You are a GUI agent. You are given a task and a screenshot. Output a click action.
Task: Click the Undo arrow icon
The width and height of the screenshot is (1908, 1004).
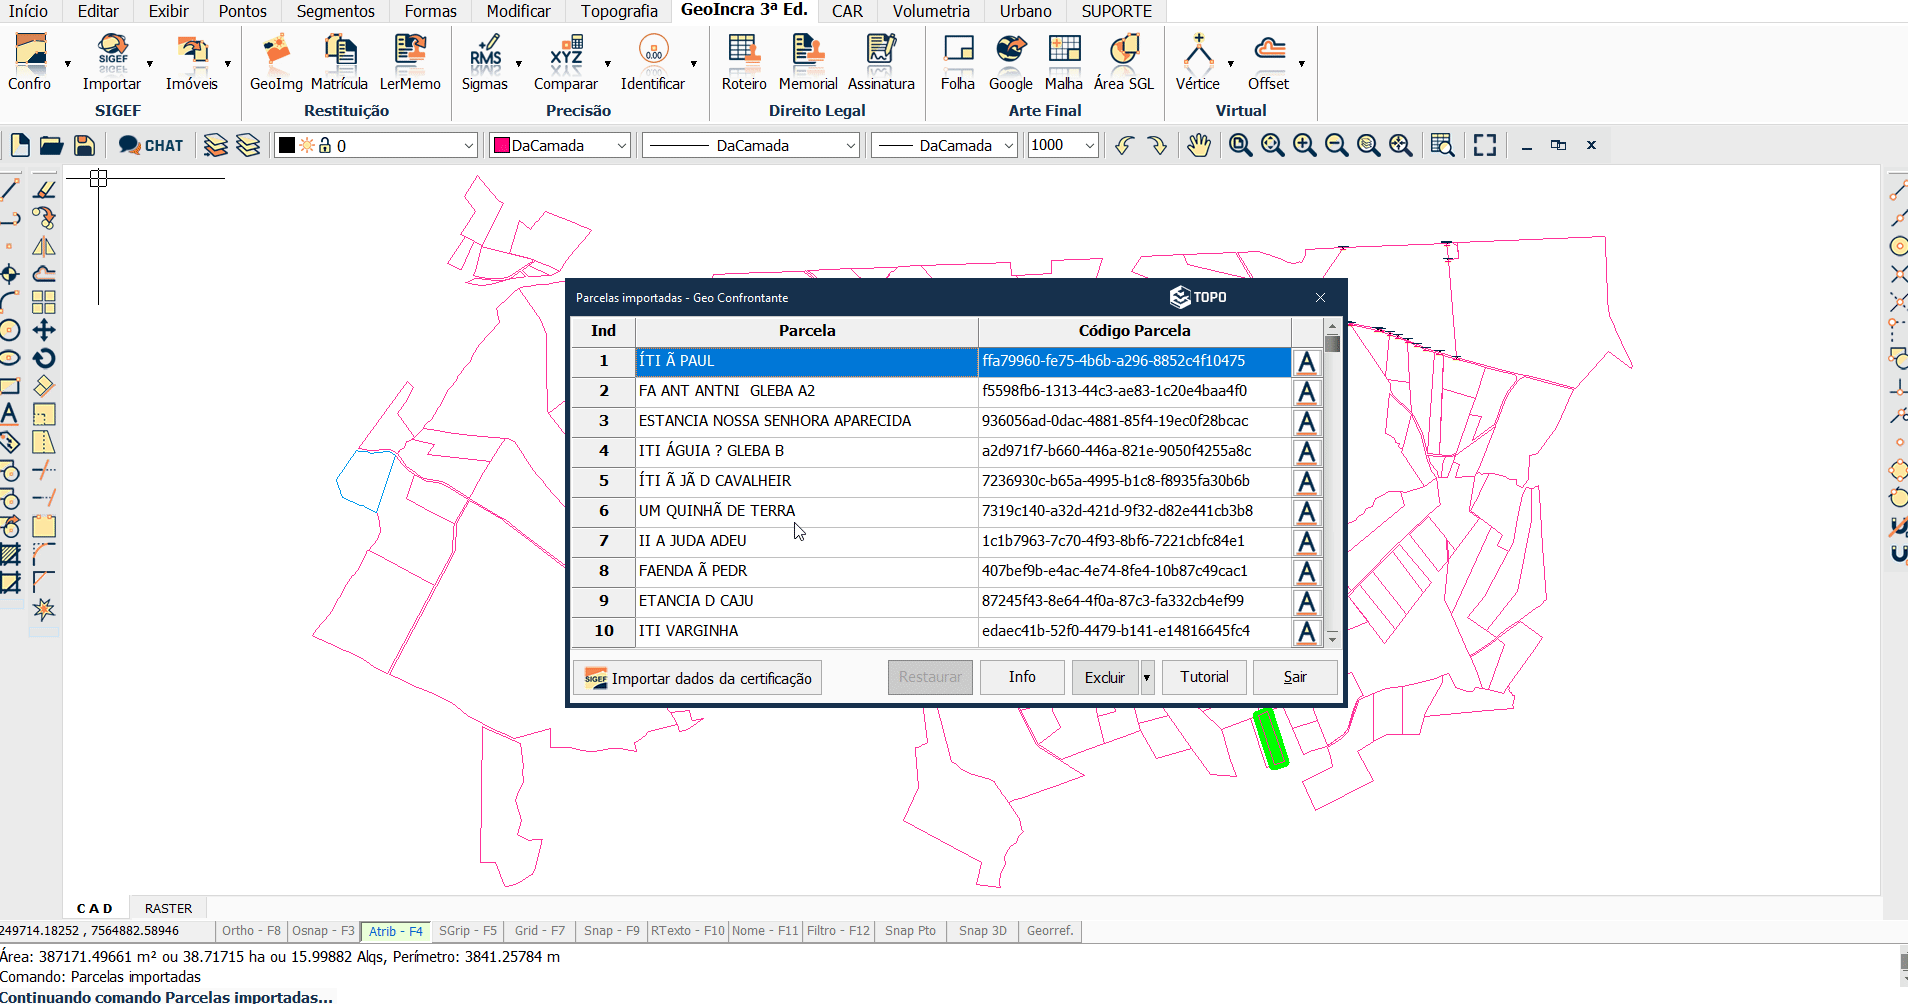[1125, 146]
